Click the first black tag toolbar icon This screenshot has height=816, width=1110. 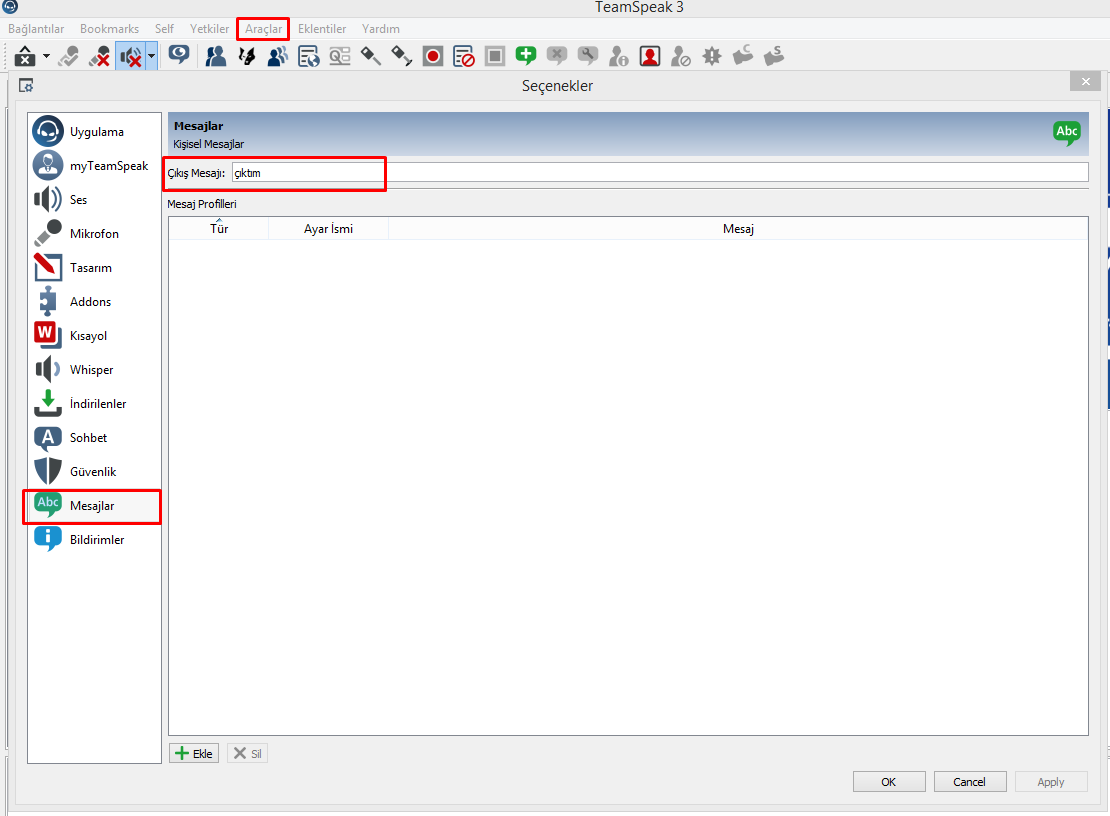tap(371, 56)
